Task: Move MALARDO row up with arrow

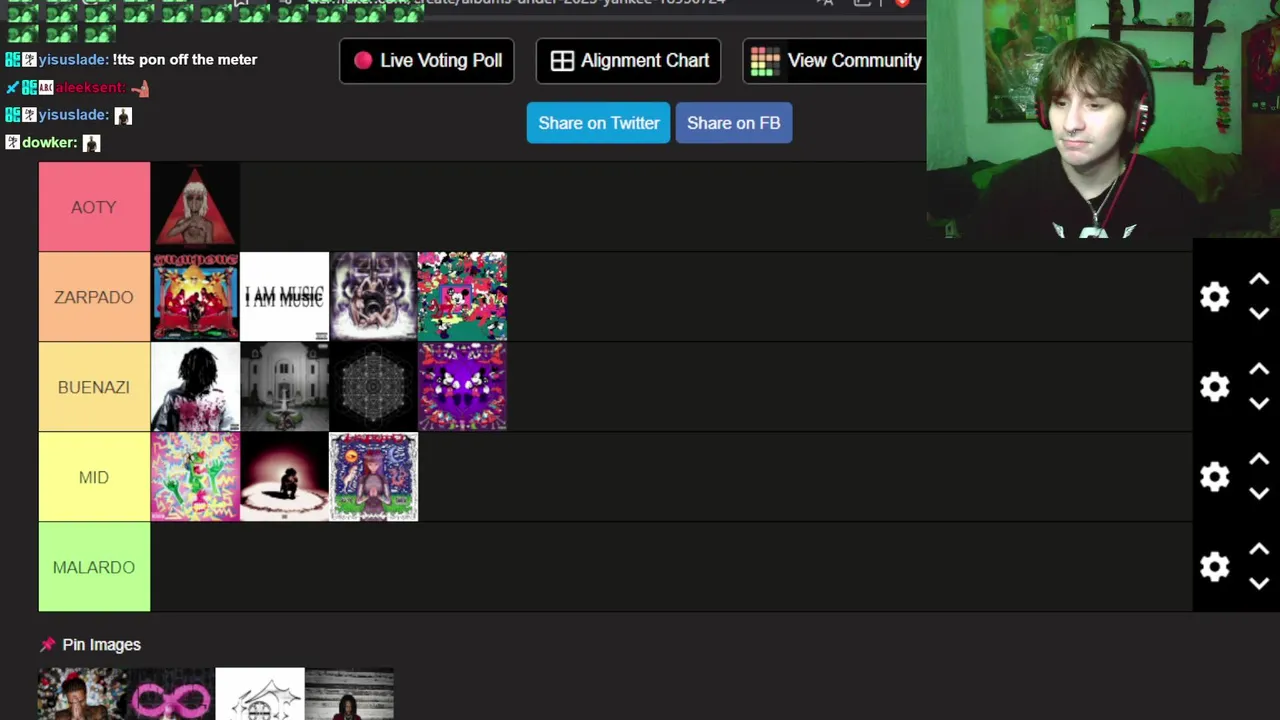Action: coord(1259,550)
